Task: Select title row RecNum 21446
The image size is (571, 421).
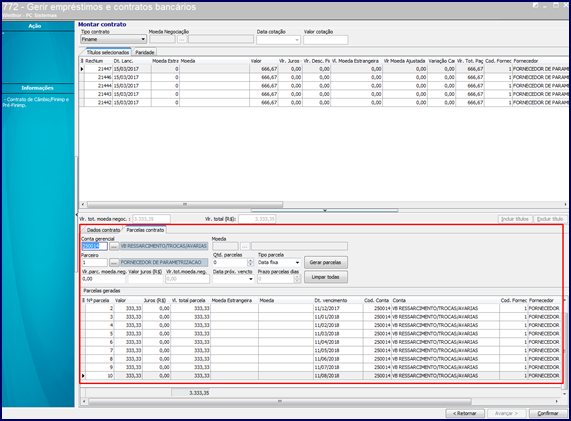Action: [323, 77]
